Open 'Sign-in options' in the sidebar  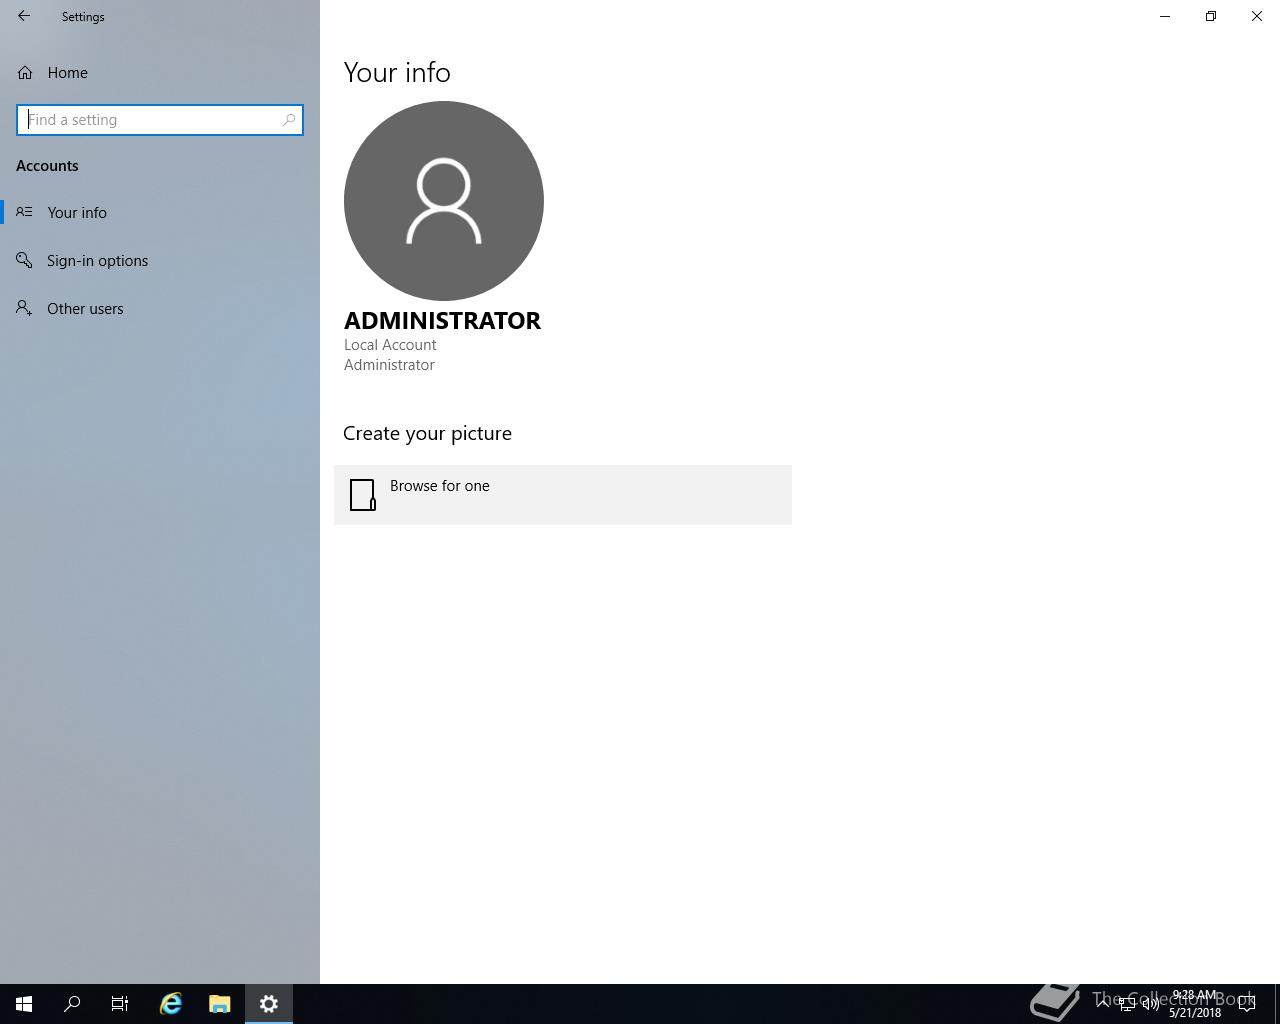[160, 260]
